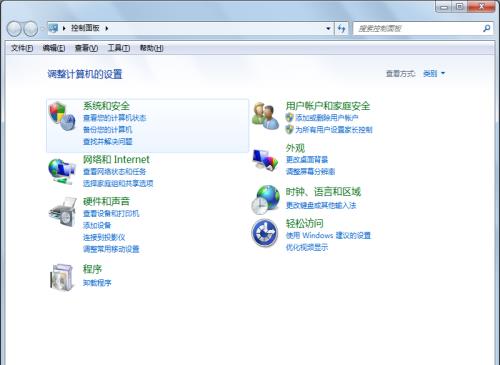Viewport: 500px width, 365px height.
Task: Click 优化视频显示 link
Action: click(307, 247)
